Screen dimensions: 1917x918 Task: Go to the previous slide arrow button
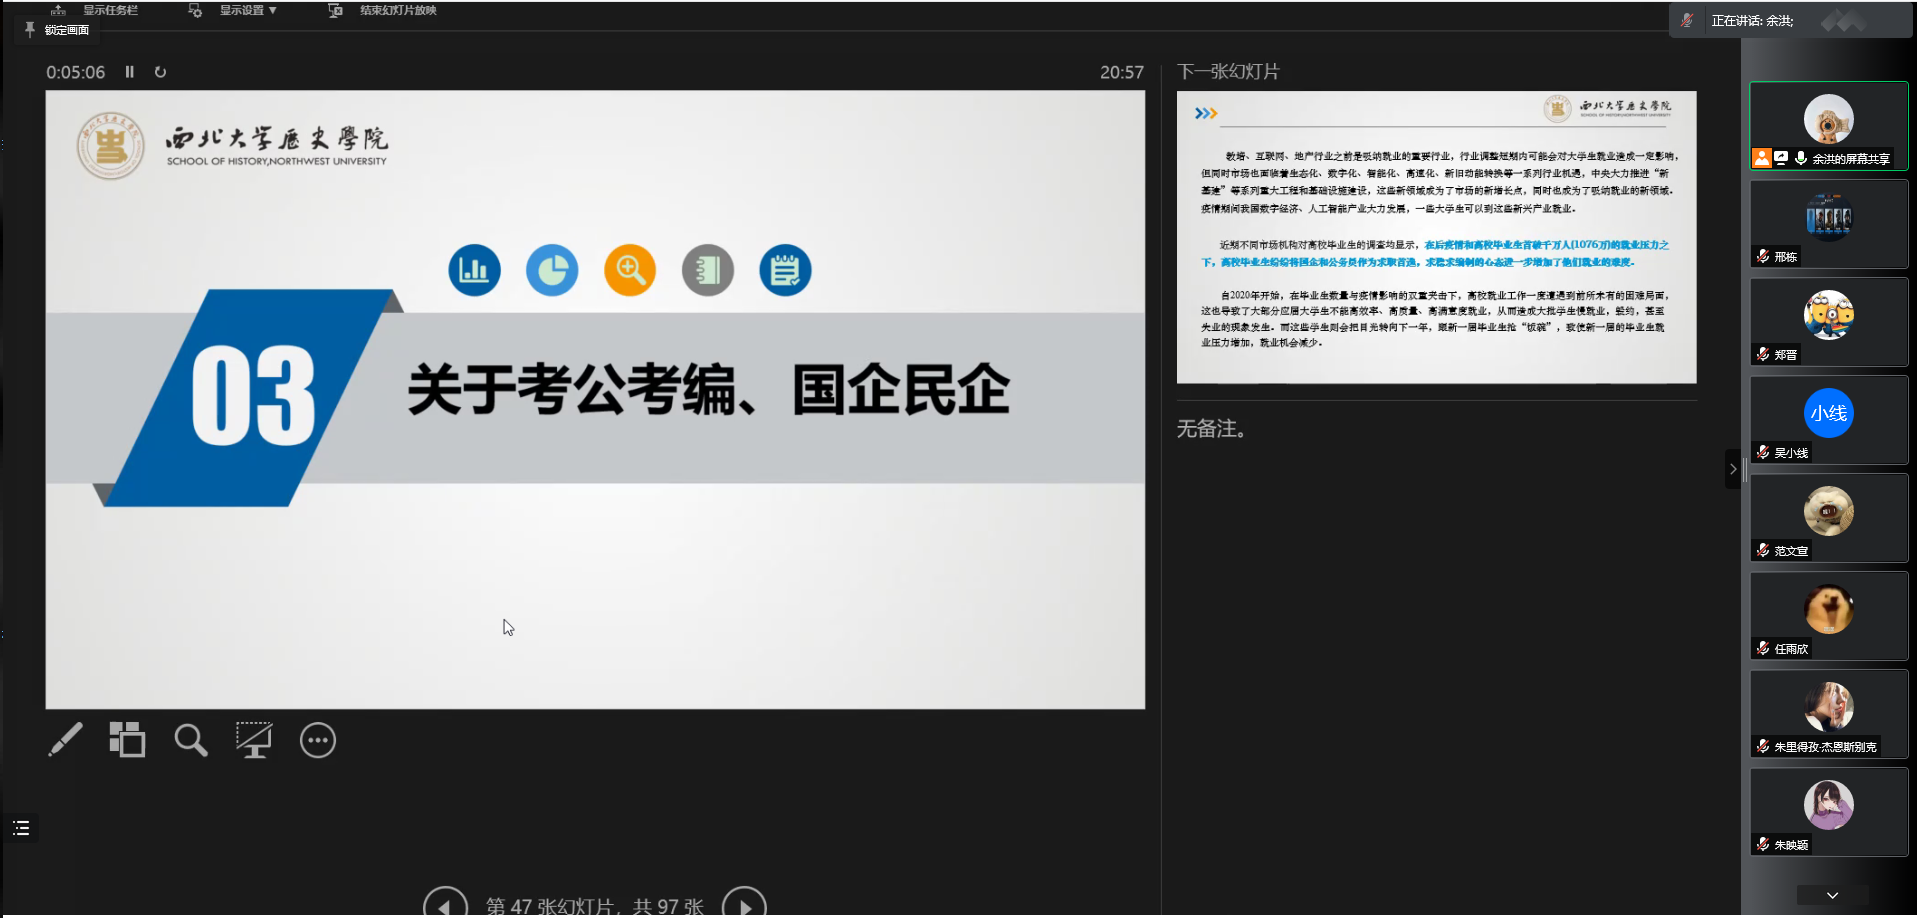point(445,905)
